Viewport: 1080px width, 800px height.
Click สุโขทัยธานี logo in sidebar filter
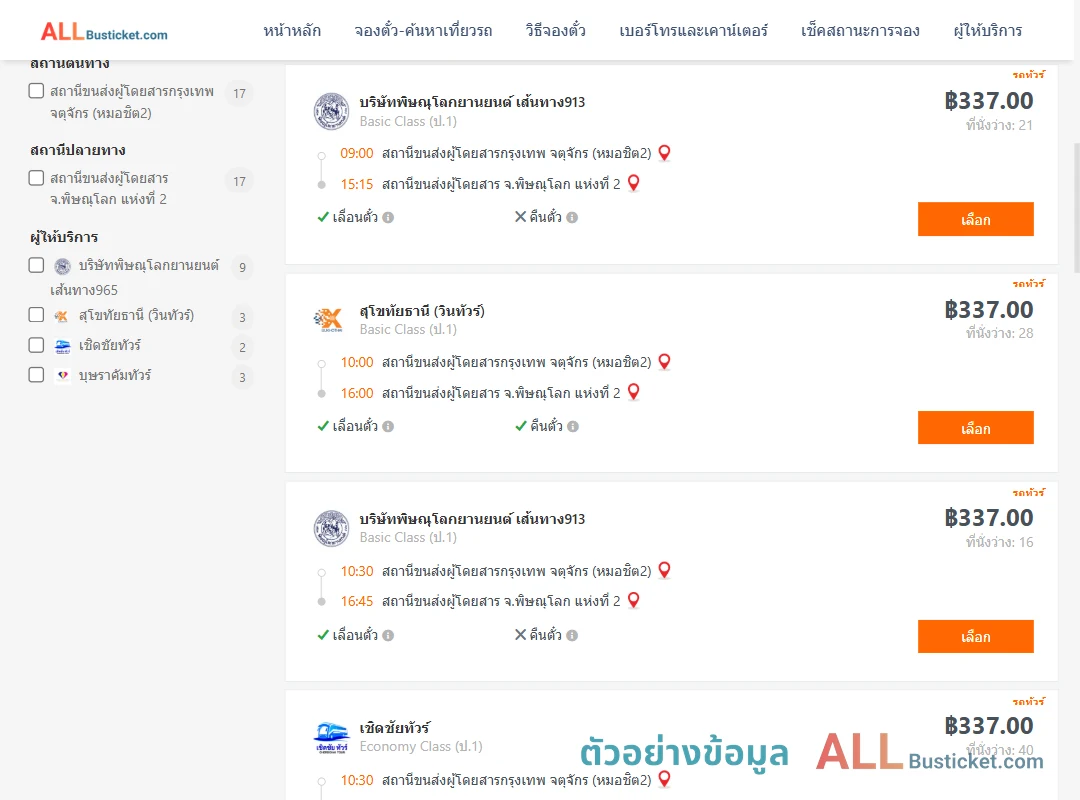pyautogui.click(x=61, y=316)
